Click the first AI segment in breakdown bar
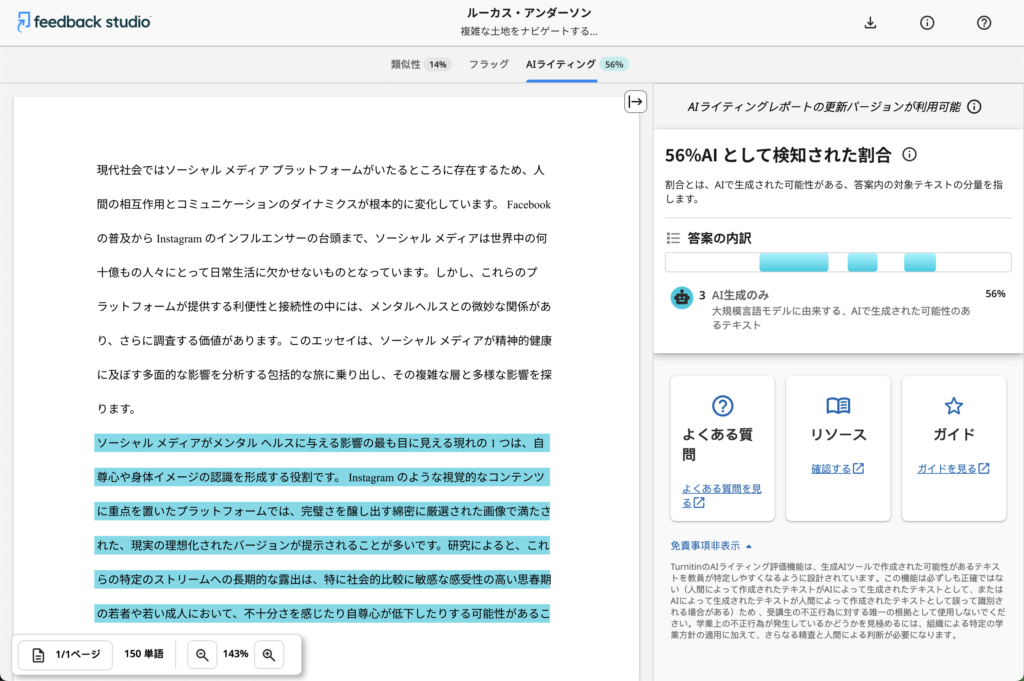The image size is (1024, 681). pyautogui.click(x=793, y=262)
